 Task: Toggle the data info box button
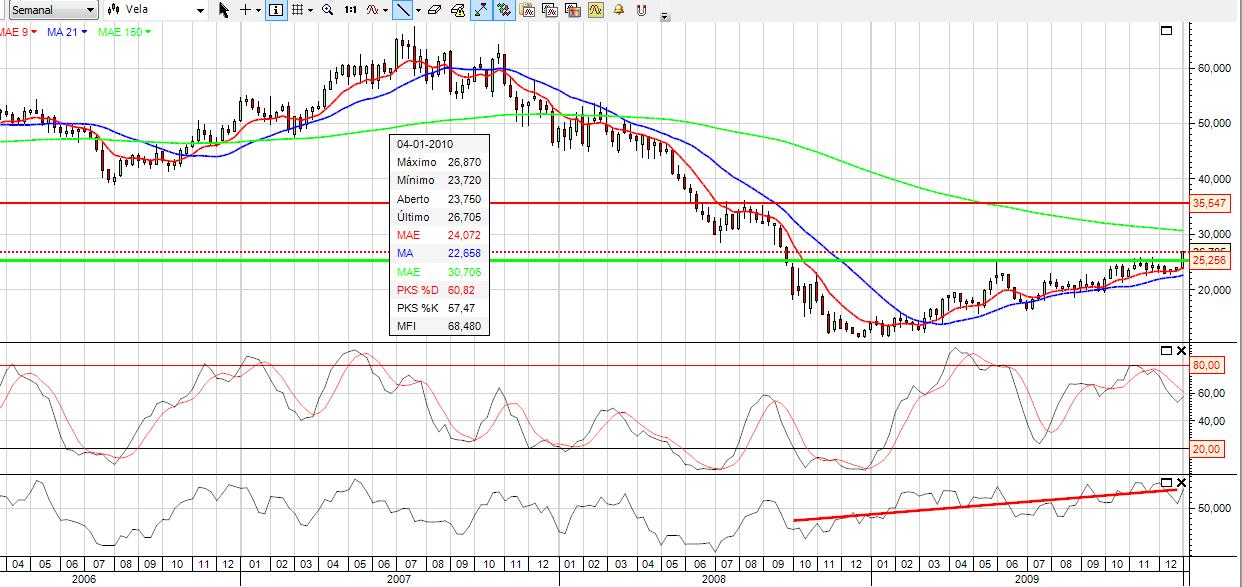[x=276, y=10]
